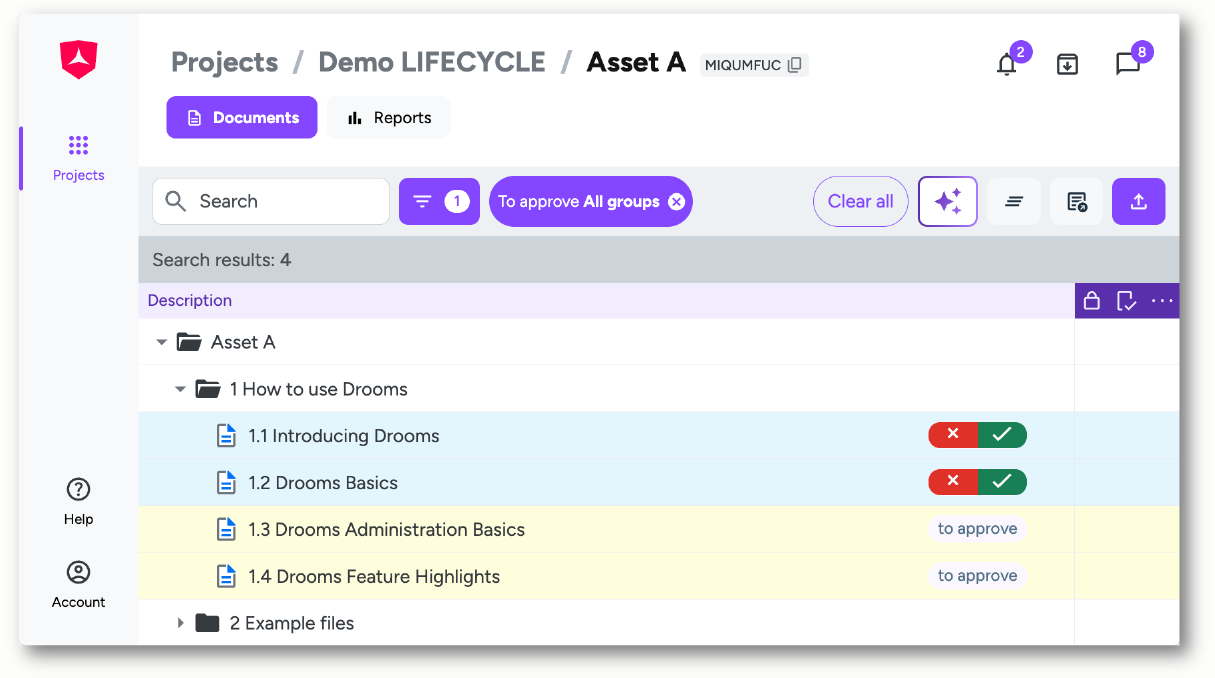Select 1.1 Introducing Drooms document name
The image size is (1215, 678).
tap(344, 436)
